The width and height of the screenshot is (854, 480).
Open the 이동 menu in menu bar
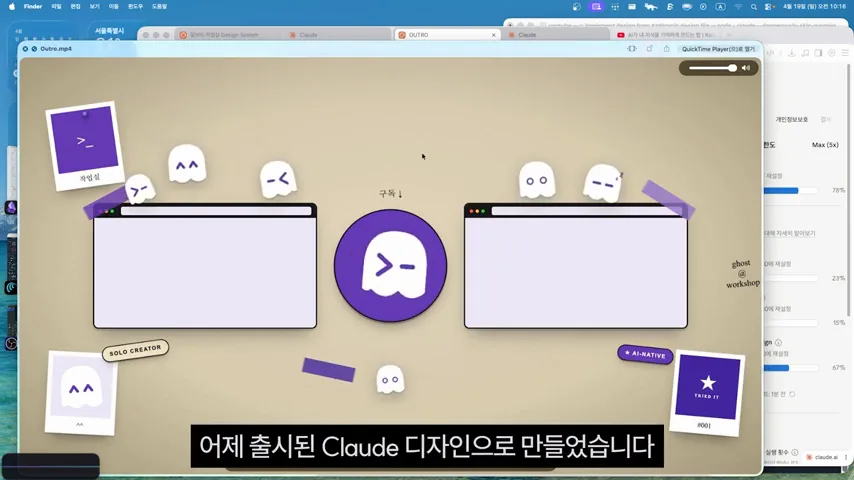113,7
